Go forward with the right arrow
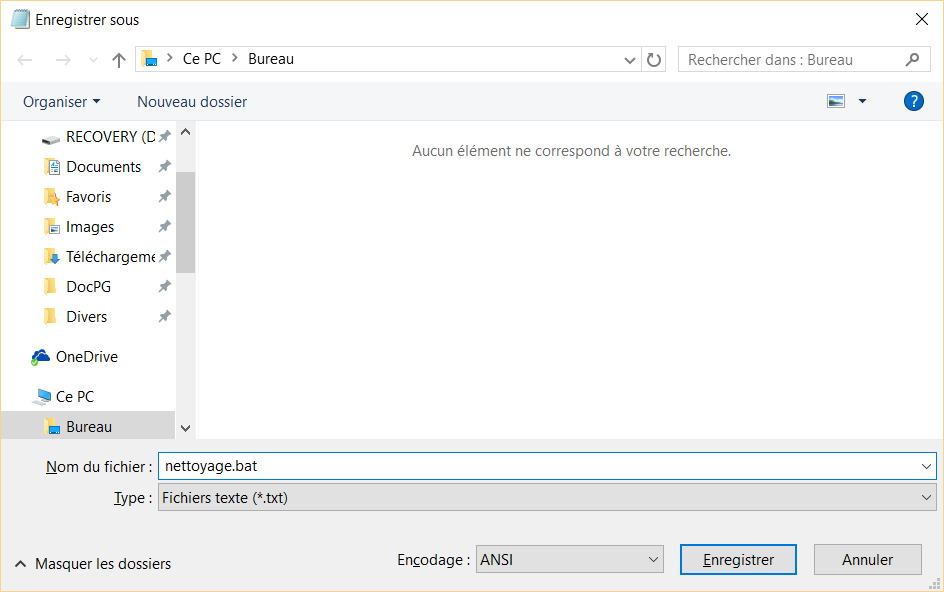944x592 pixels. [63, 60]
